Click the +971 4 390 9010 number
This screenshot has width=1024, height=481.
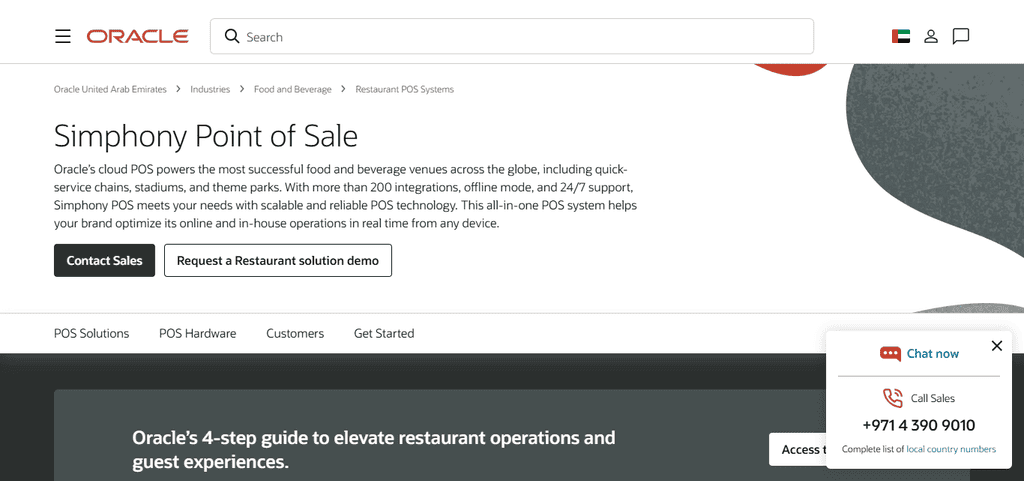[x=918, y=426]
